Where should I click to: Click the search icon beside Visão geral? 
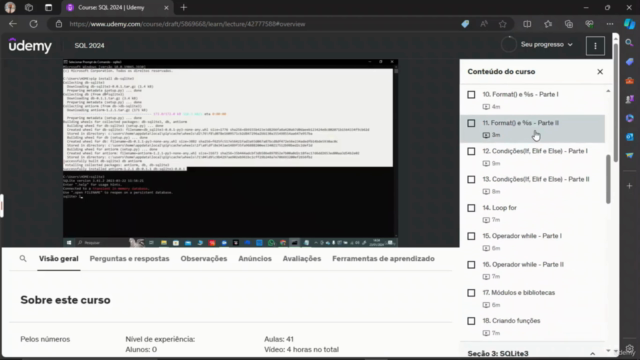pos(23,259)
